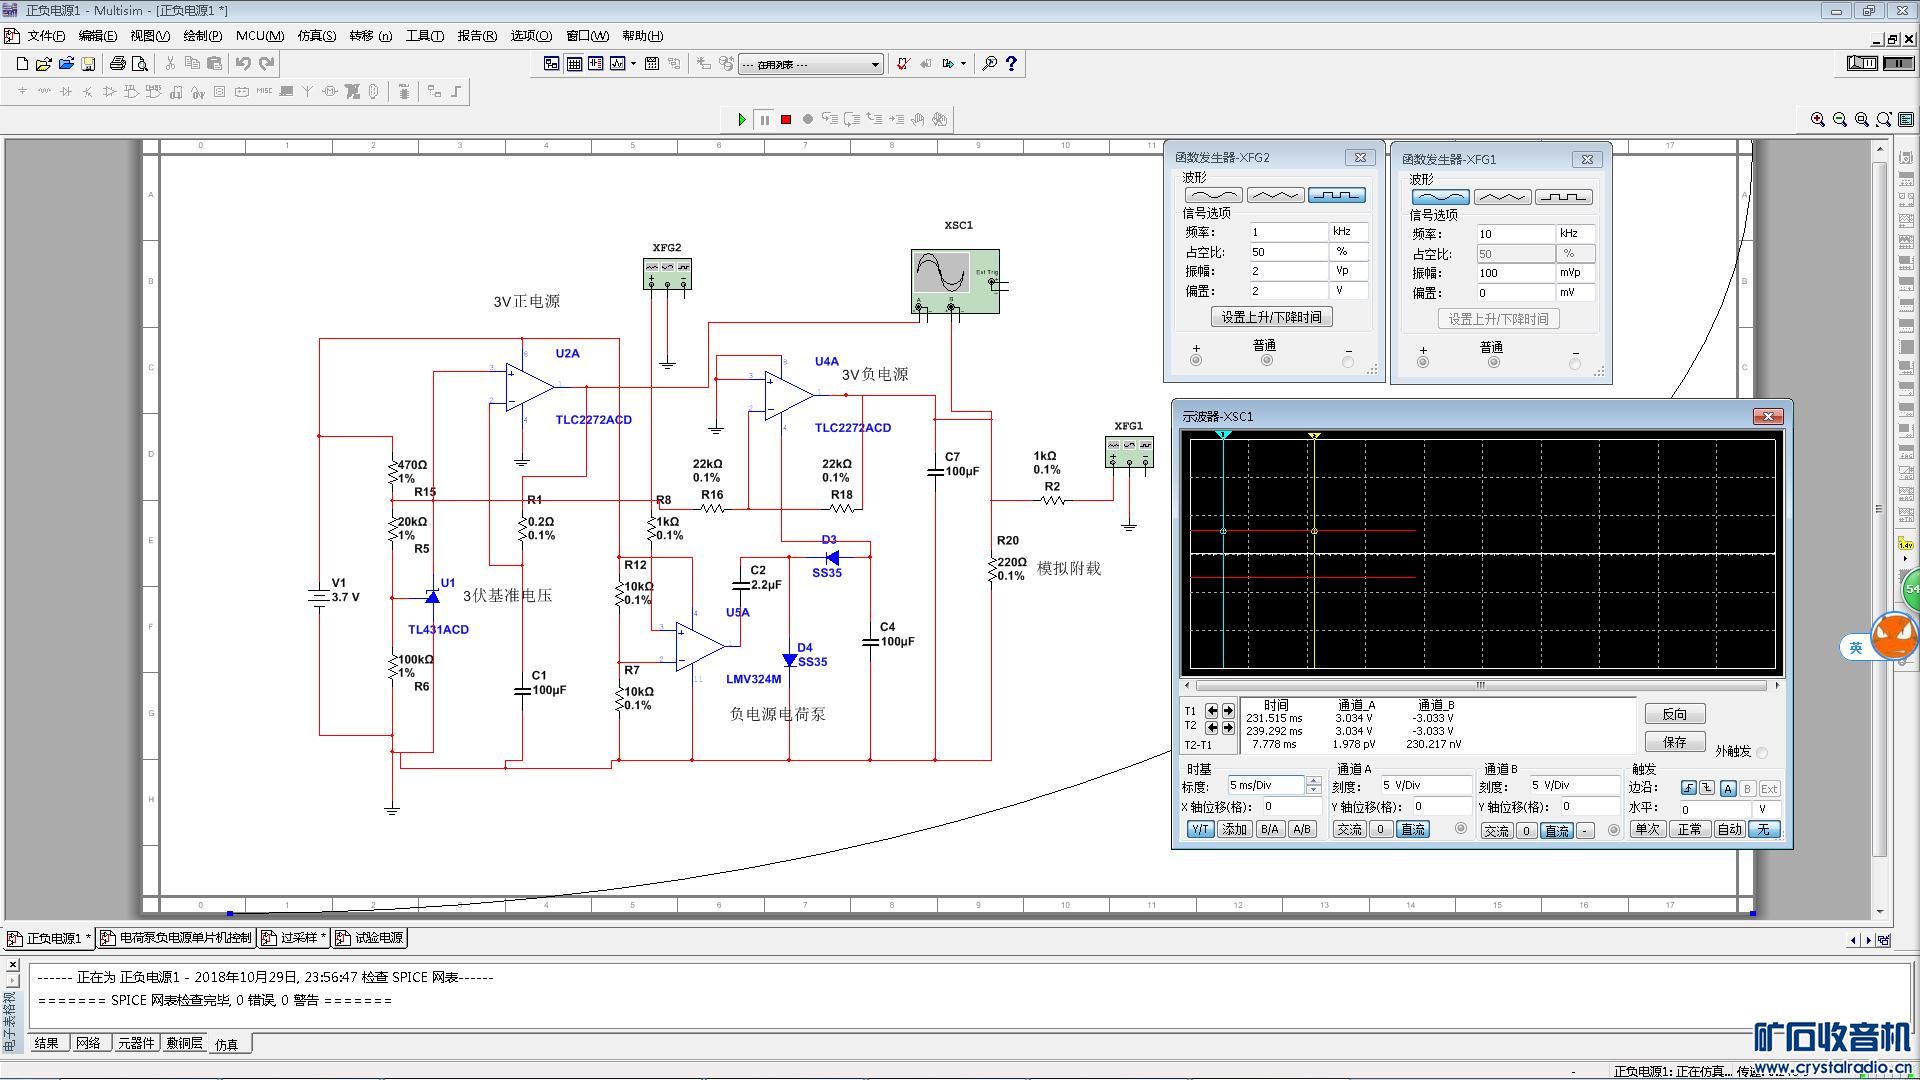Click channel A scale field 5 V/Div
The width and height of the screenshot is (1920, 1080).
1425,786
